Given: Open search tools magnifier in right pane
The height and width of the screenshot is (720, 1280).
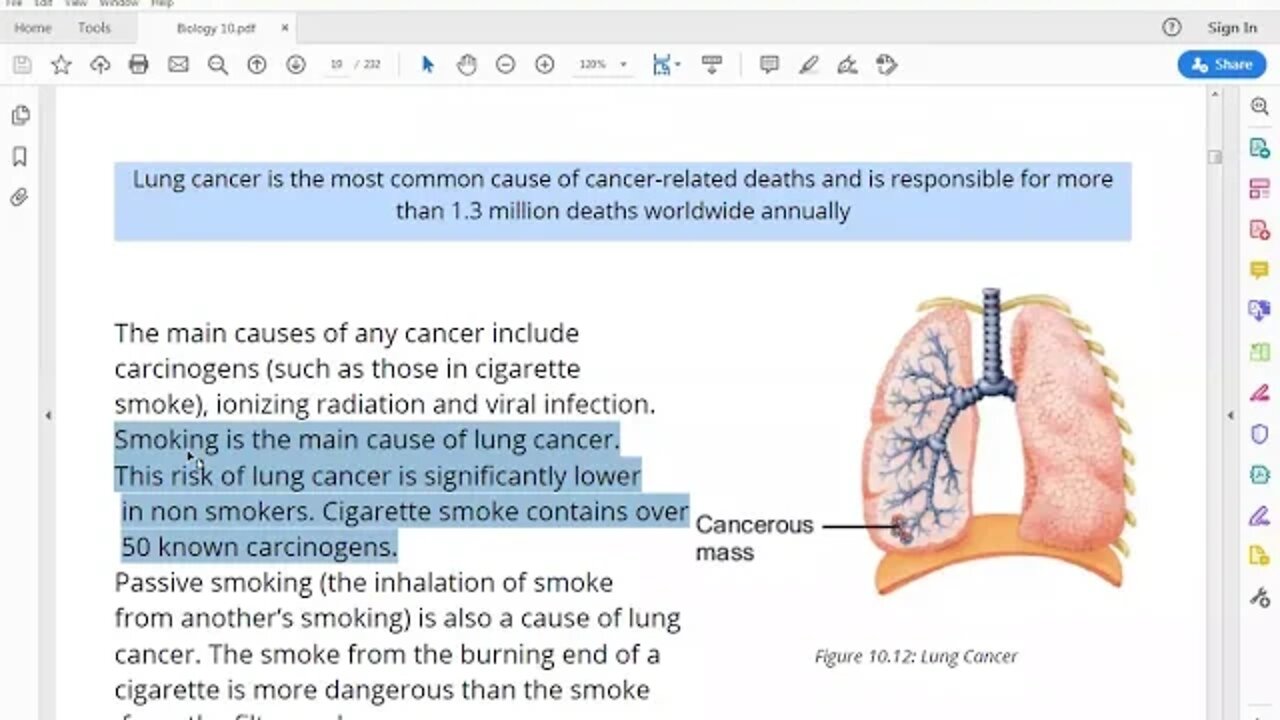Looking at the screenshot, I should [1260, 107].
